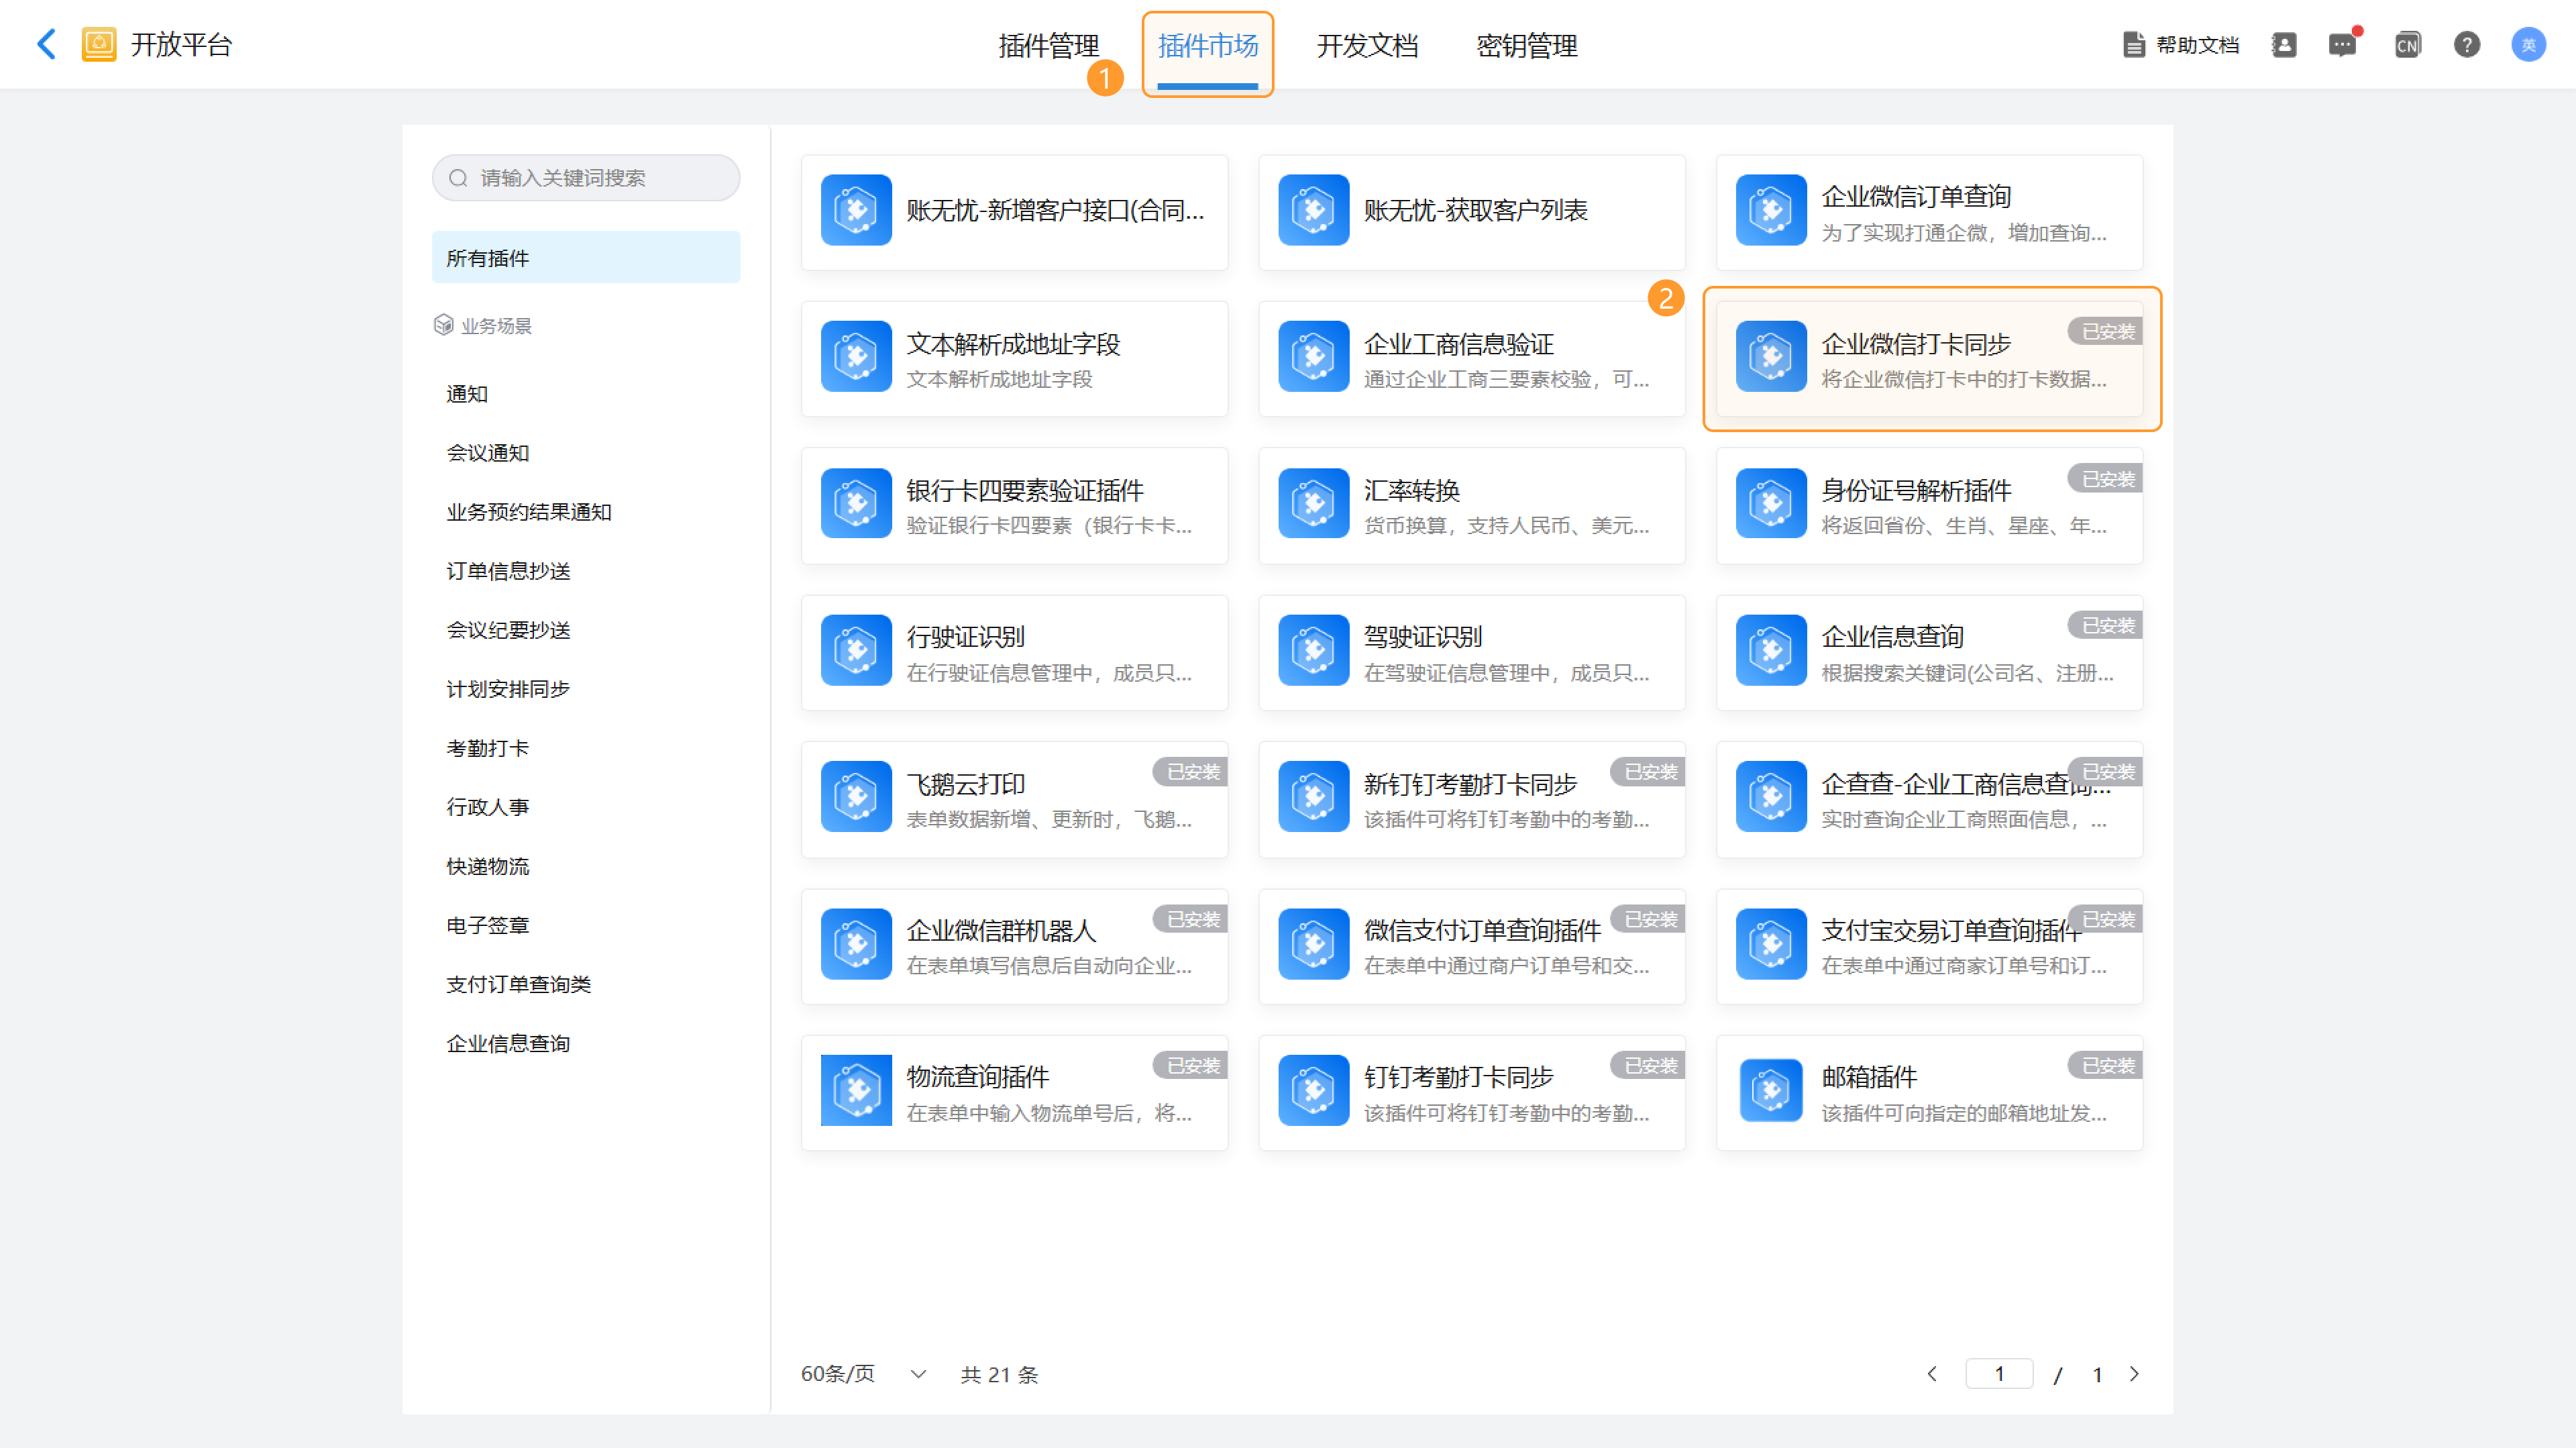Click the 邮箱插件 title text
This screenshot has width=2576, height=1448.
tap(1869, 1077)
